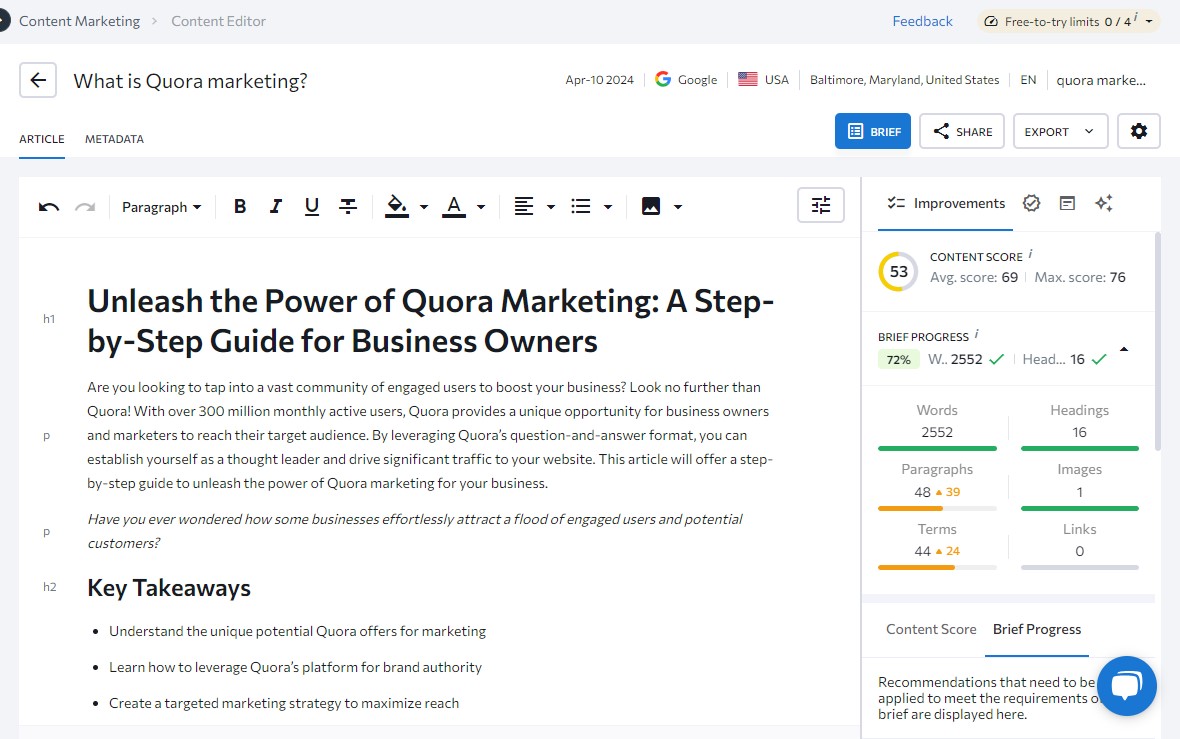The image size is (1180, 739).
Task: Open the AI sparkle tools tab
Action: pos(1104,203)
